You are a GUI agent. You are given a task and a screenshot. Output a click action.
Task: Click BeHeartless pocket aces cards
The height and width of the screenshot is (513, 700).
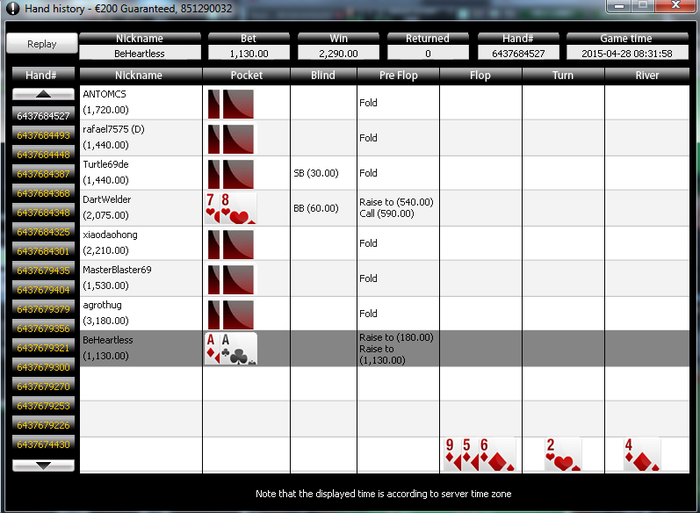click(x=231, y=349)
